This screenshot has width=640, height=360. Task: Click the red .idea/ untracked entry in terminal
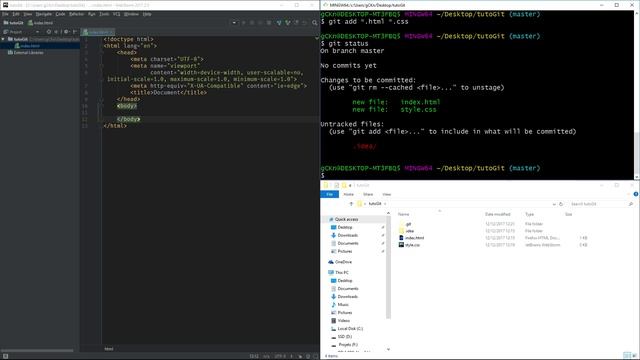point(364,146)
